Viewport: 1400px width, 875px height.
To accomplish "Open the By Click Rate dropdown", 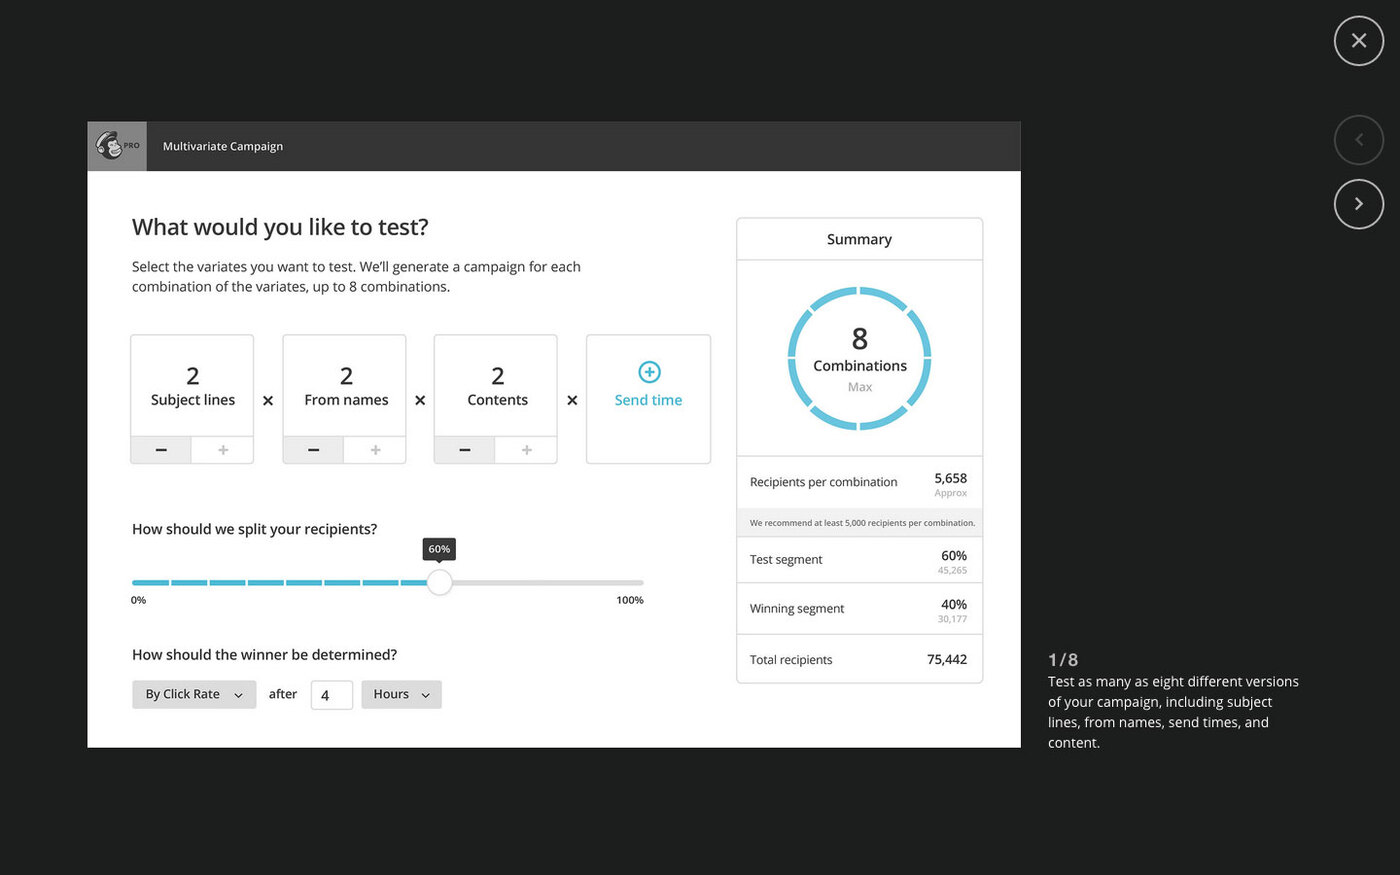I will point(194,695).
